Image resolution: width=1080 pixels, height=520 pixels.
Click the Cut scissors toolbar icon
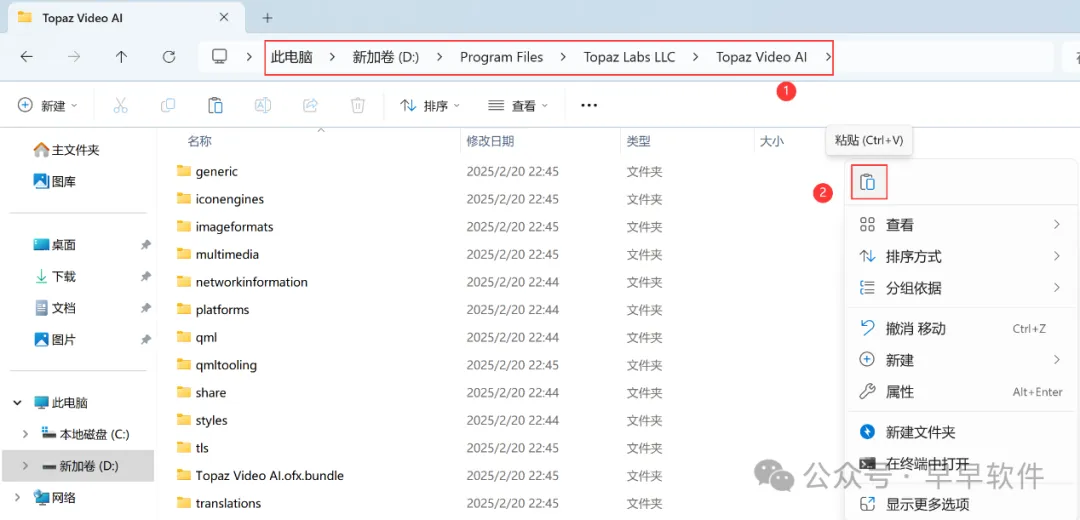click(121, 105)
